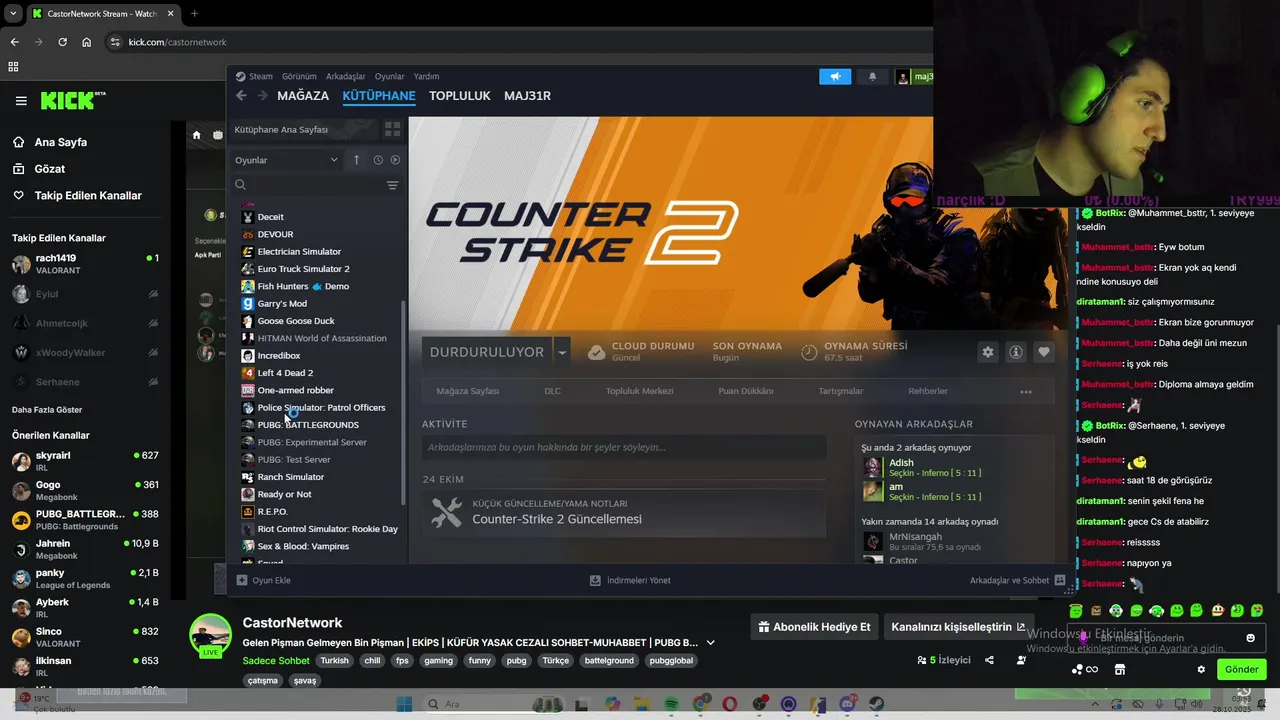Open Spotify from Windows taskbar
Image resolution: width=1280 pixels, height=720 pixels.
[x=672, y=705]
